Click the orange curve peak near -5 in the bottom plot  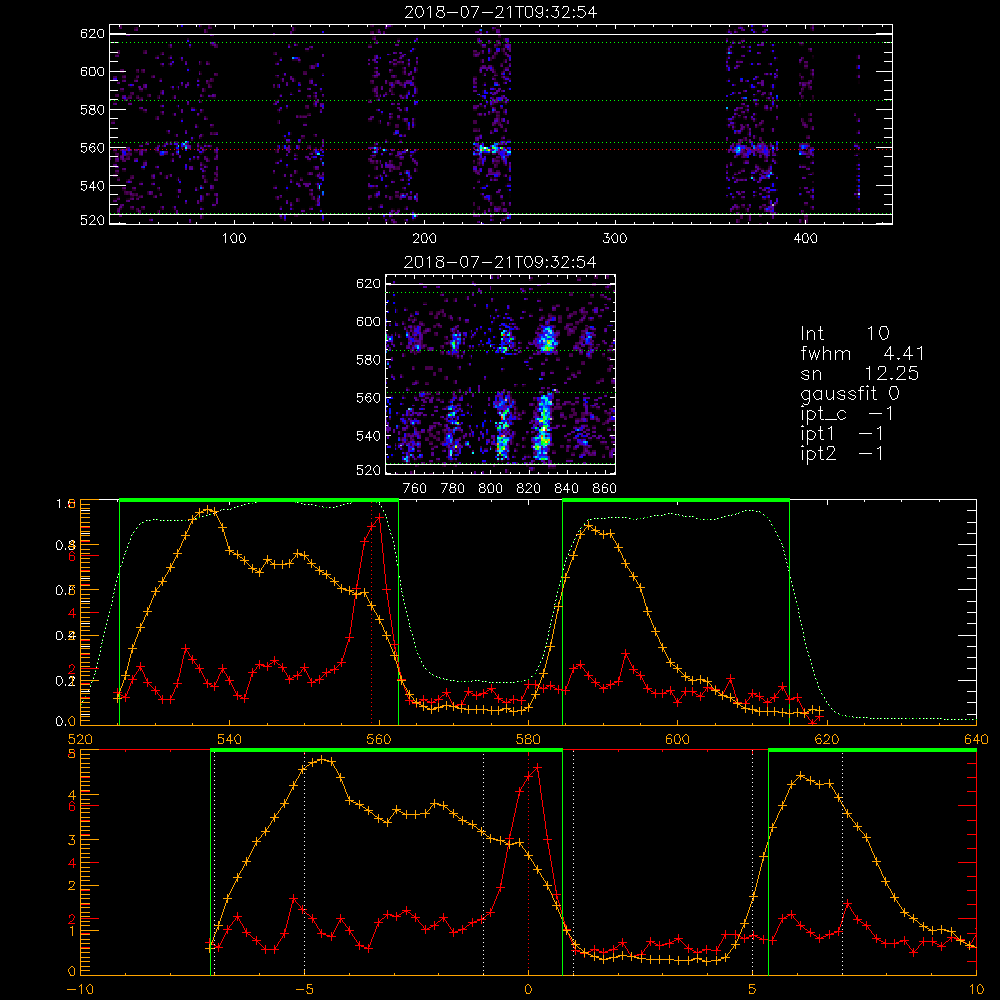click(x=323, y=759)
